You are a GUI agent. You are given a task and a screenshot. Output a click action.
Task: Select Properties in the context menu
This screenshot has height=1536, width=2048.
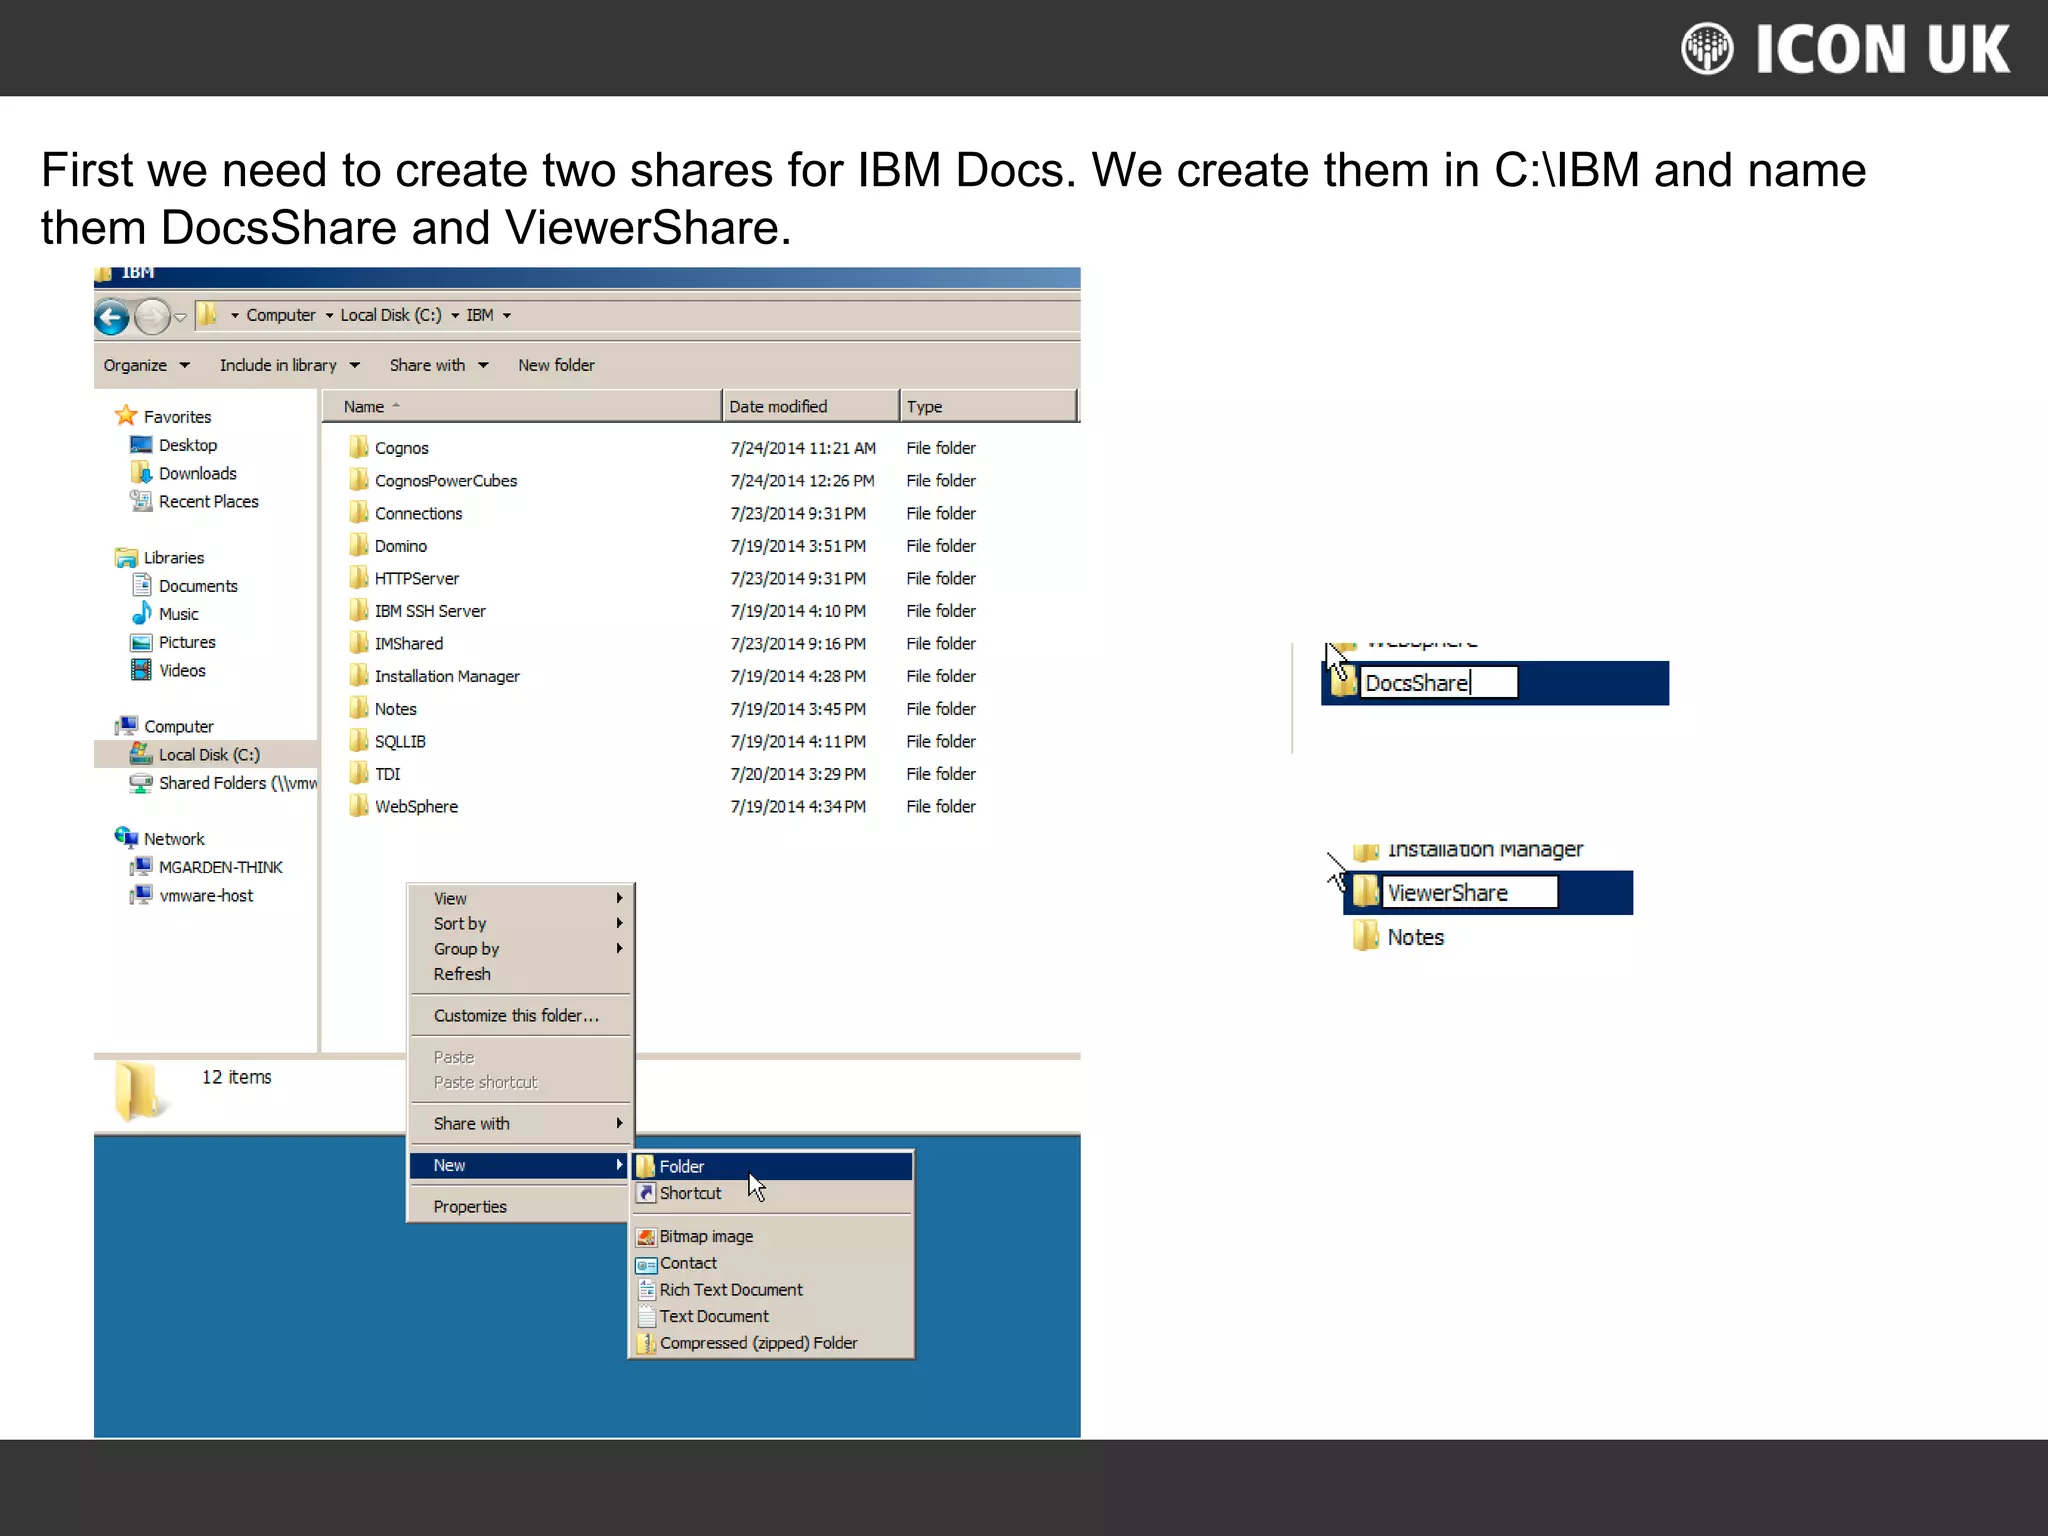coord(470,1206)
